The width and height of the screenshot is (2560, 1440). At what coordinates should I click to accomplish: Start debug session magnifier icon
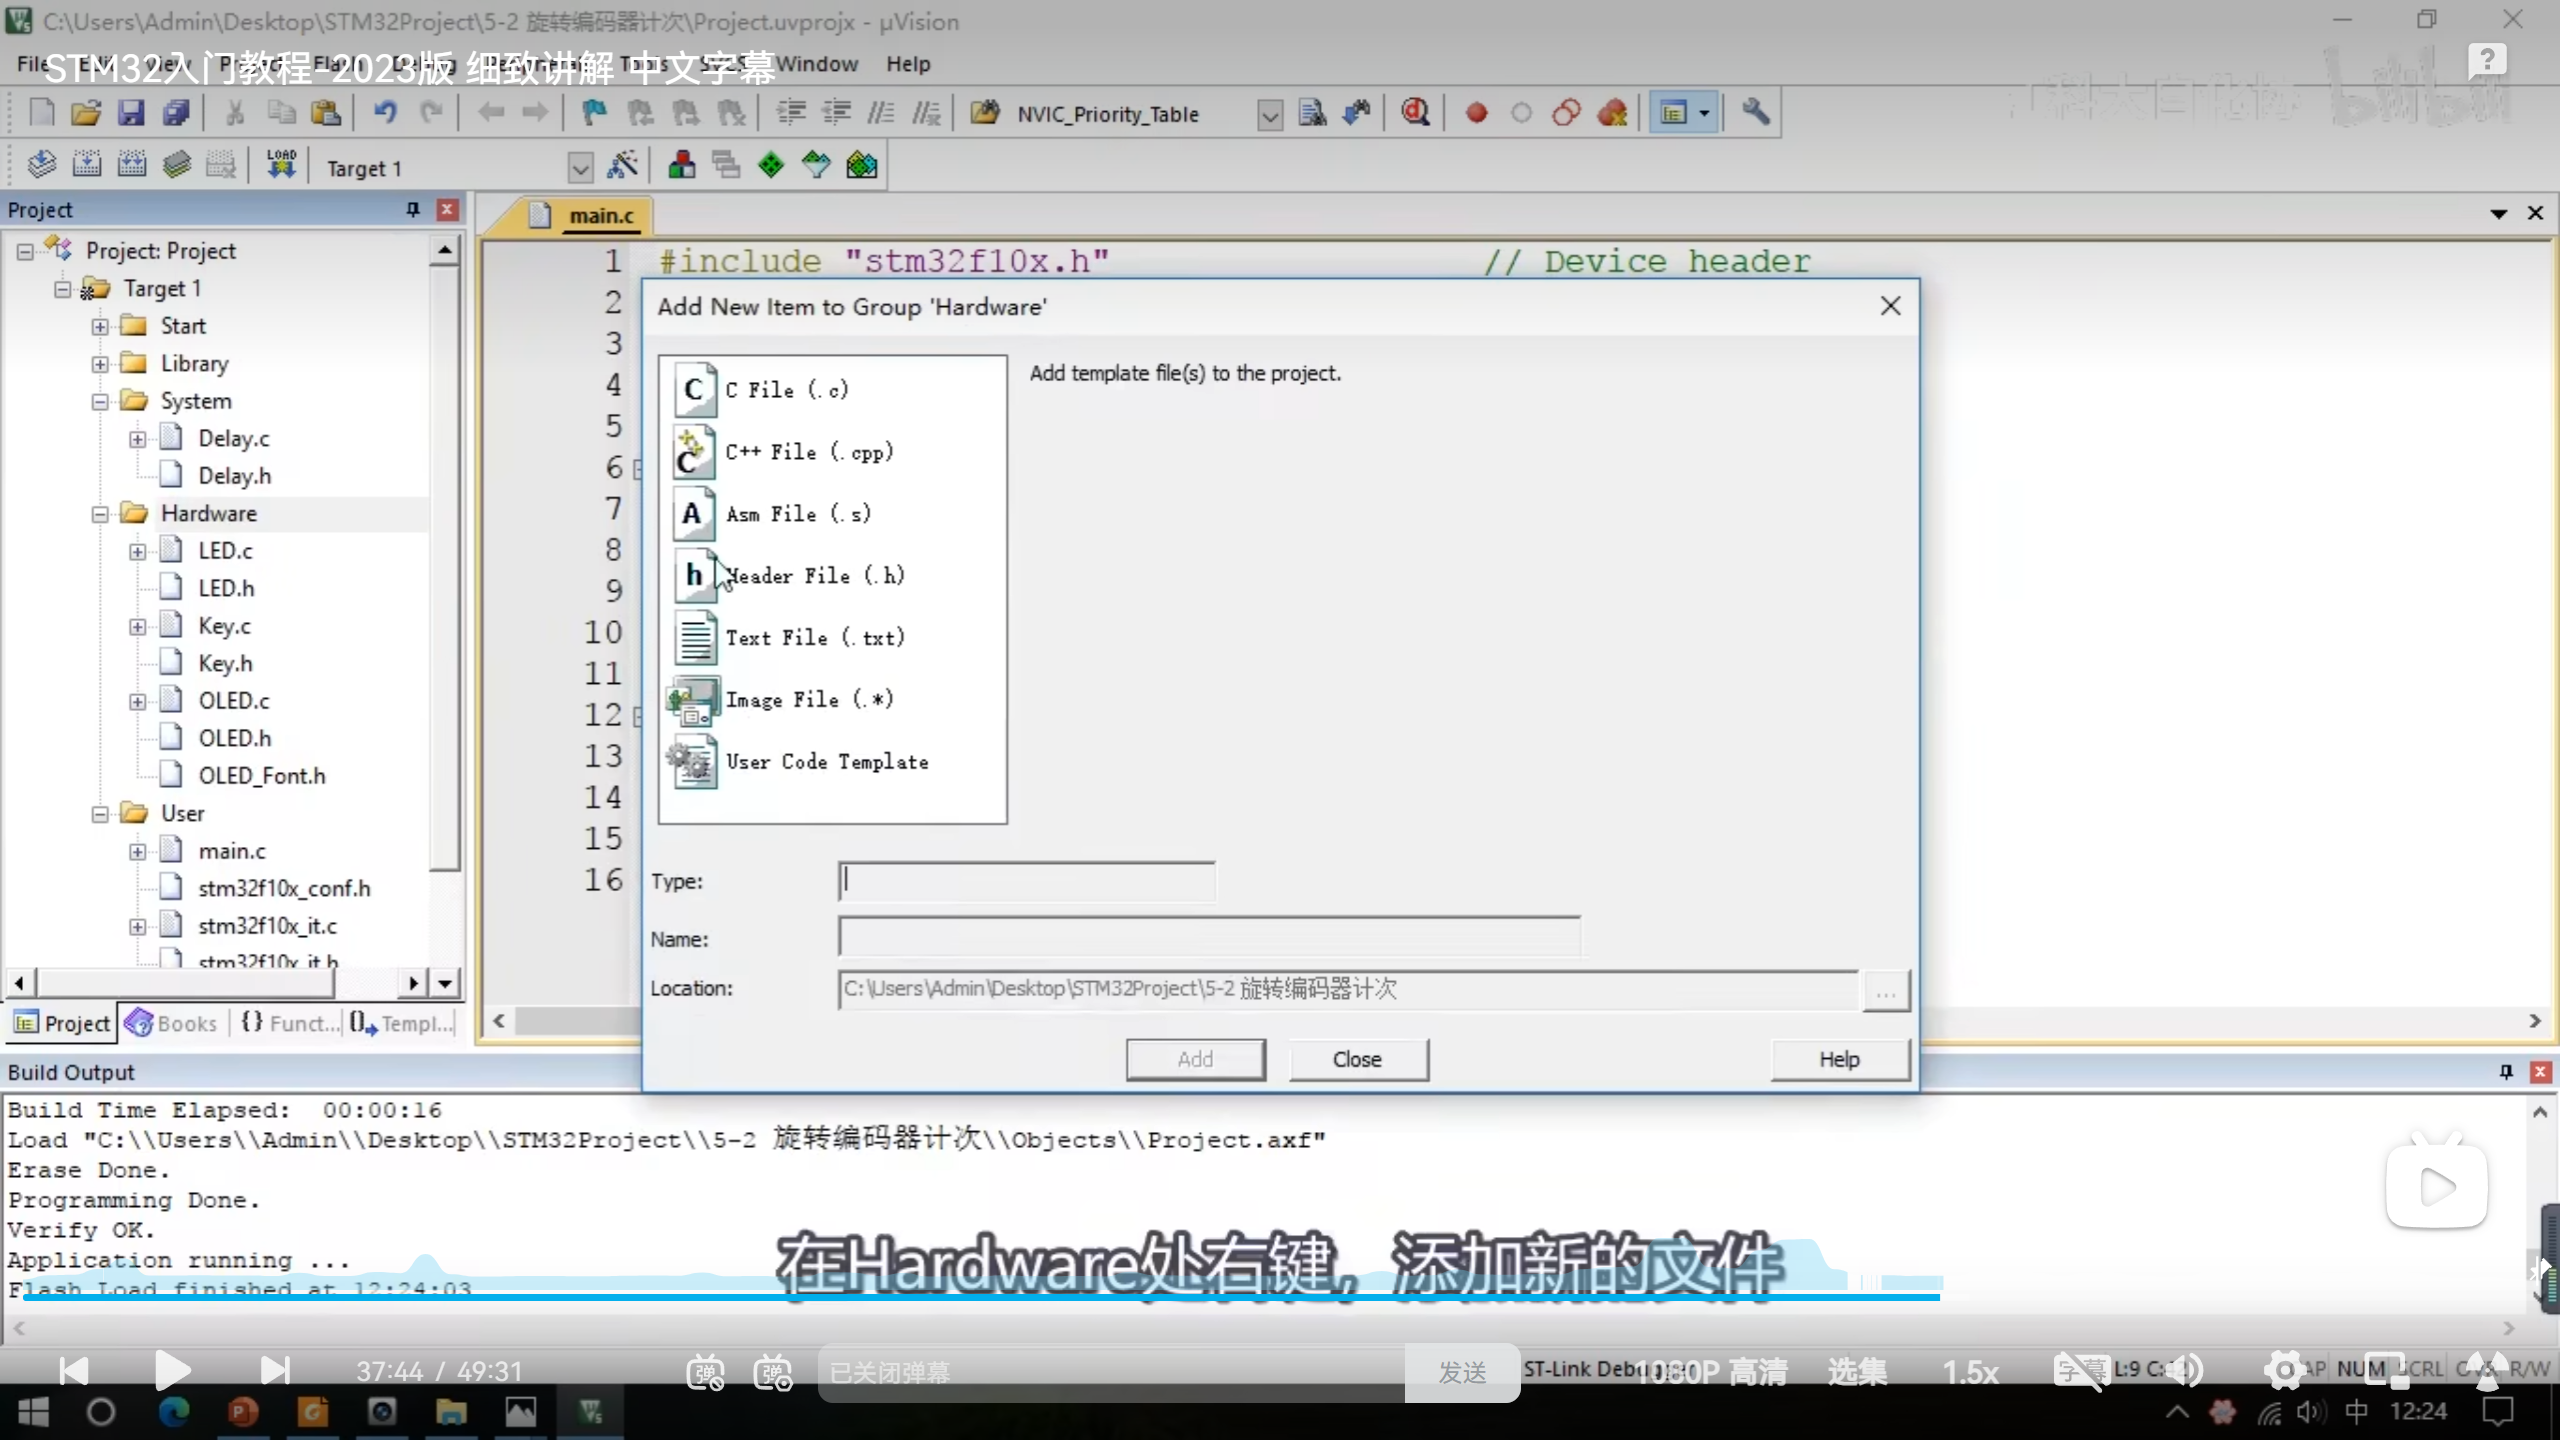click(1414, 113)
